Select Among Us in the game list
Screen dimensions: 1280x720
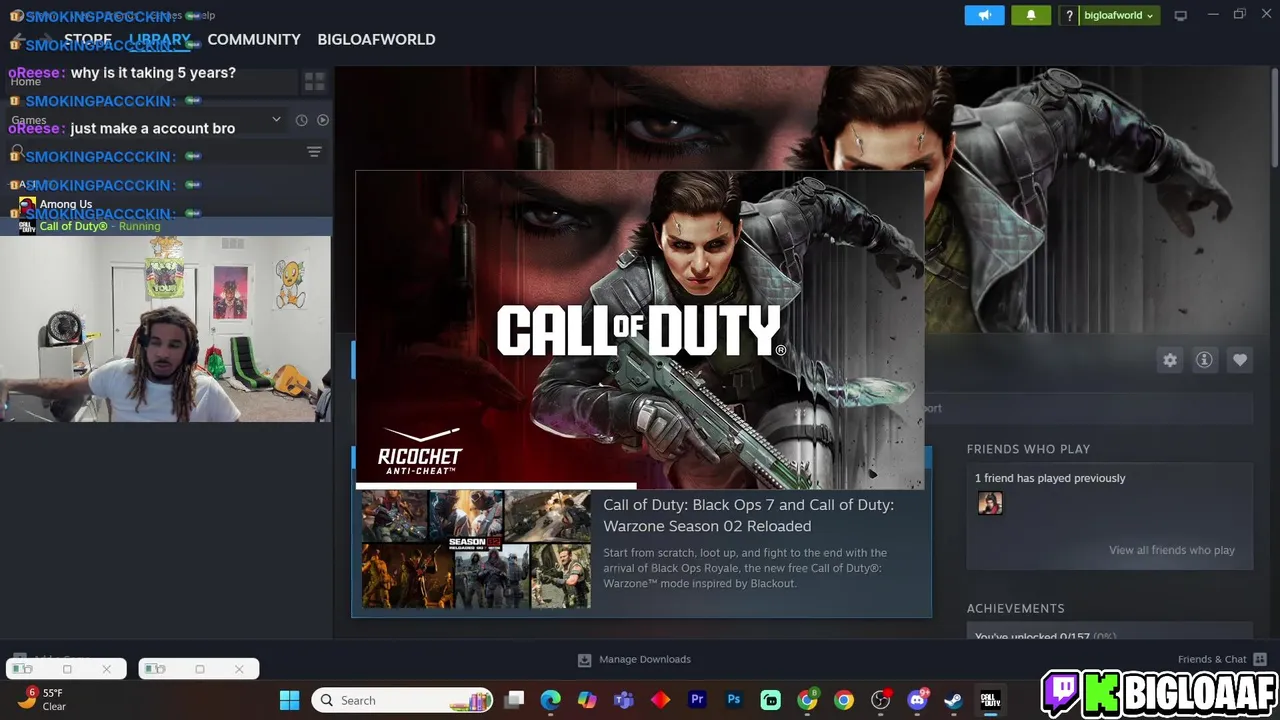66,204
